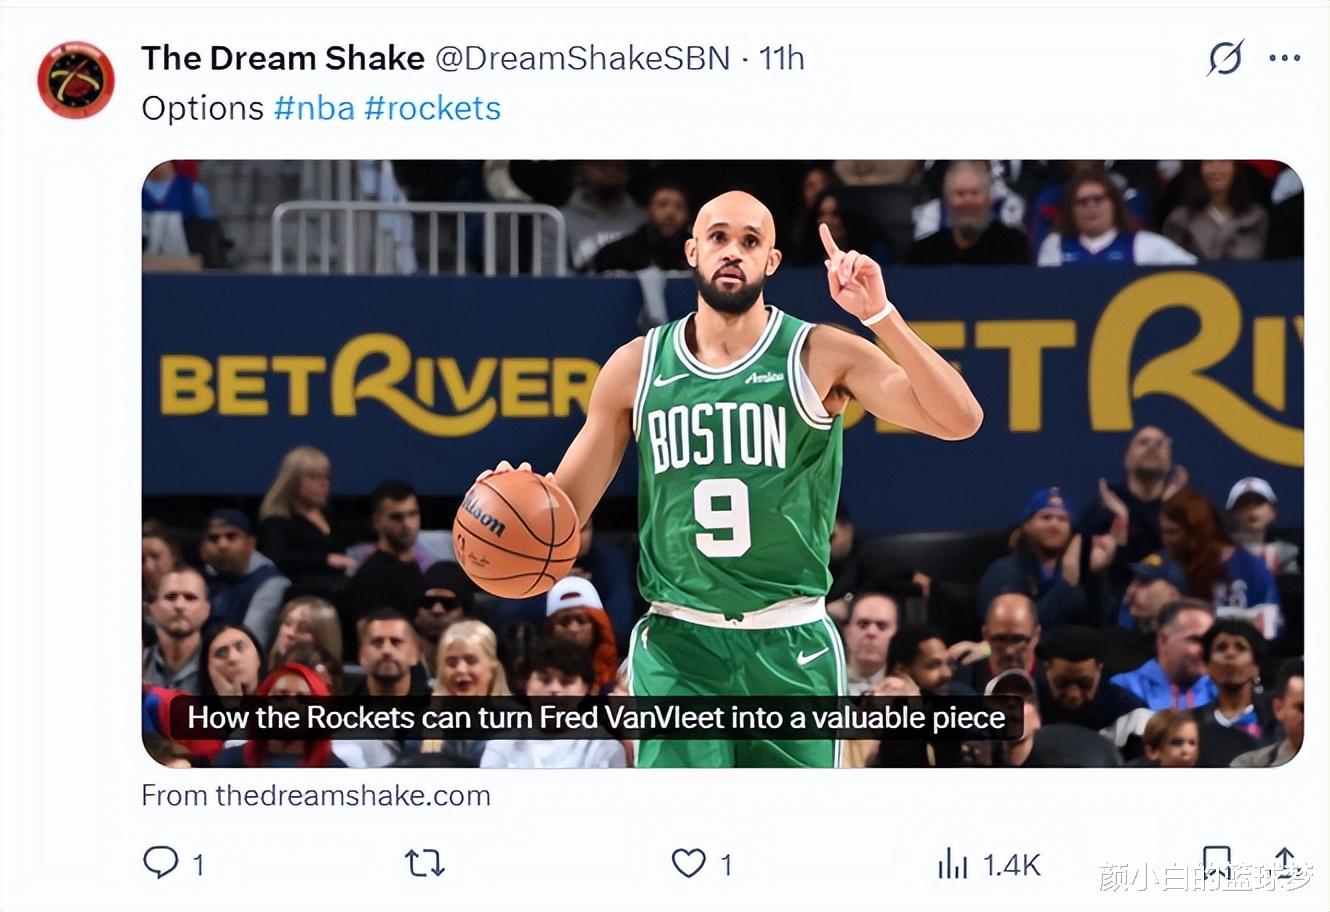Like the post with the heart icon

(x=688, y=863)
